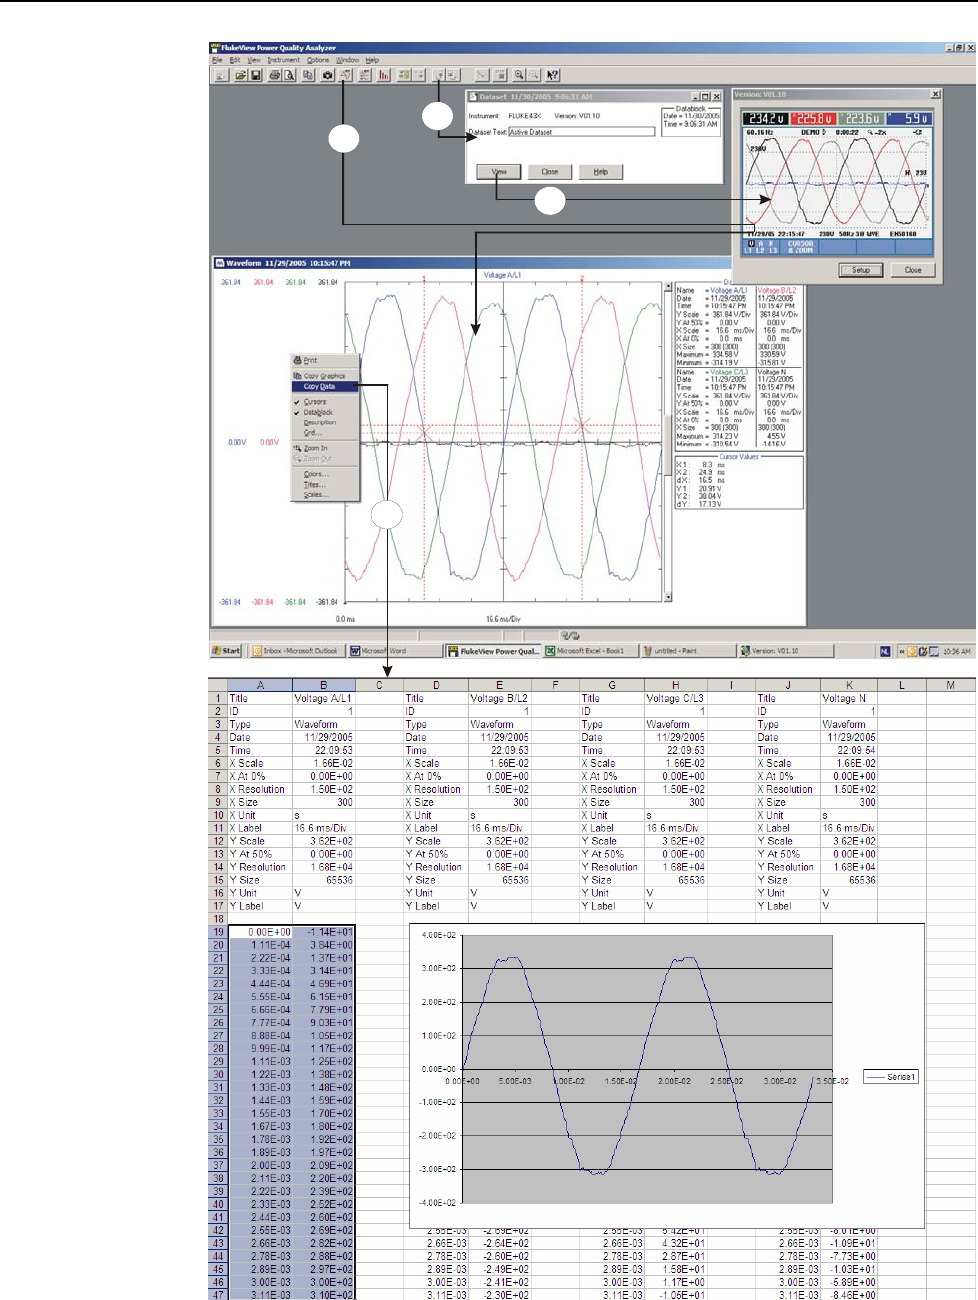Click the Waveform scrollbar down arrow
The image size is (978, 1300).
click(x=668, y=597)
